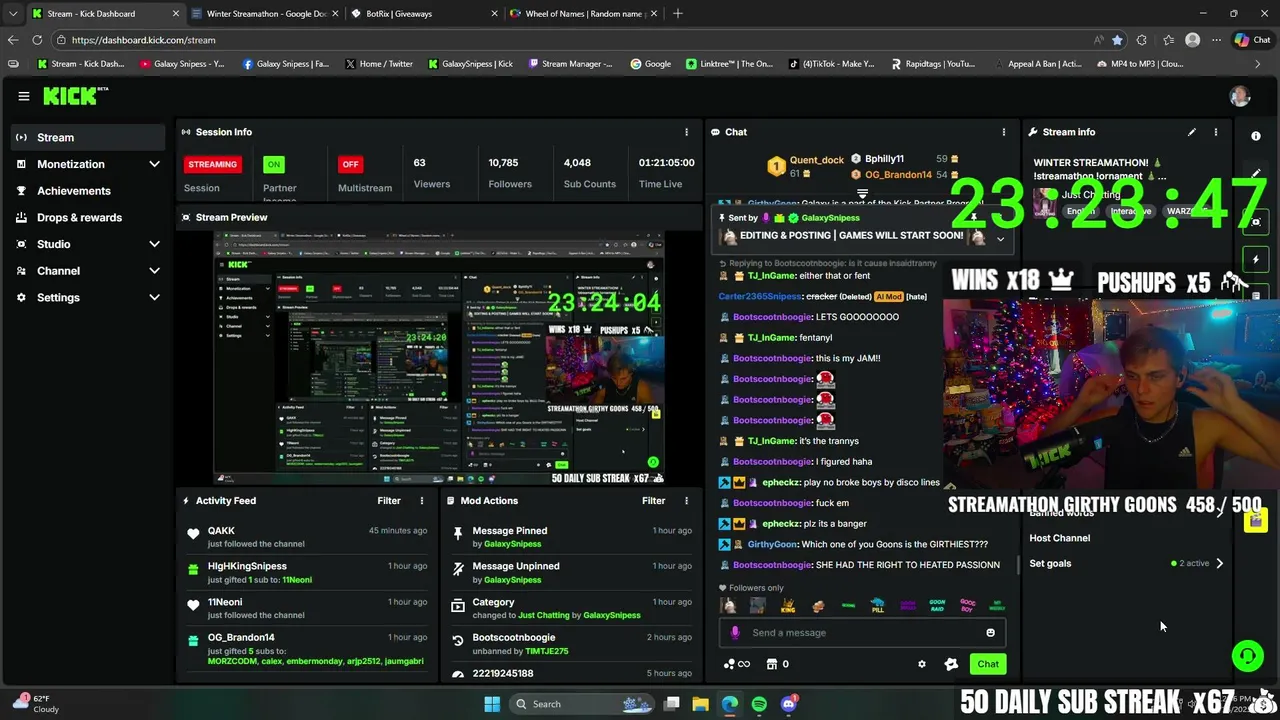The image size is (1280, 720).
Task: Open Activity Feed three-dot menu
Action: pyautogui.click(x=422, y=501)
